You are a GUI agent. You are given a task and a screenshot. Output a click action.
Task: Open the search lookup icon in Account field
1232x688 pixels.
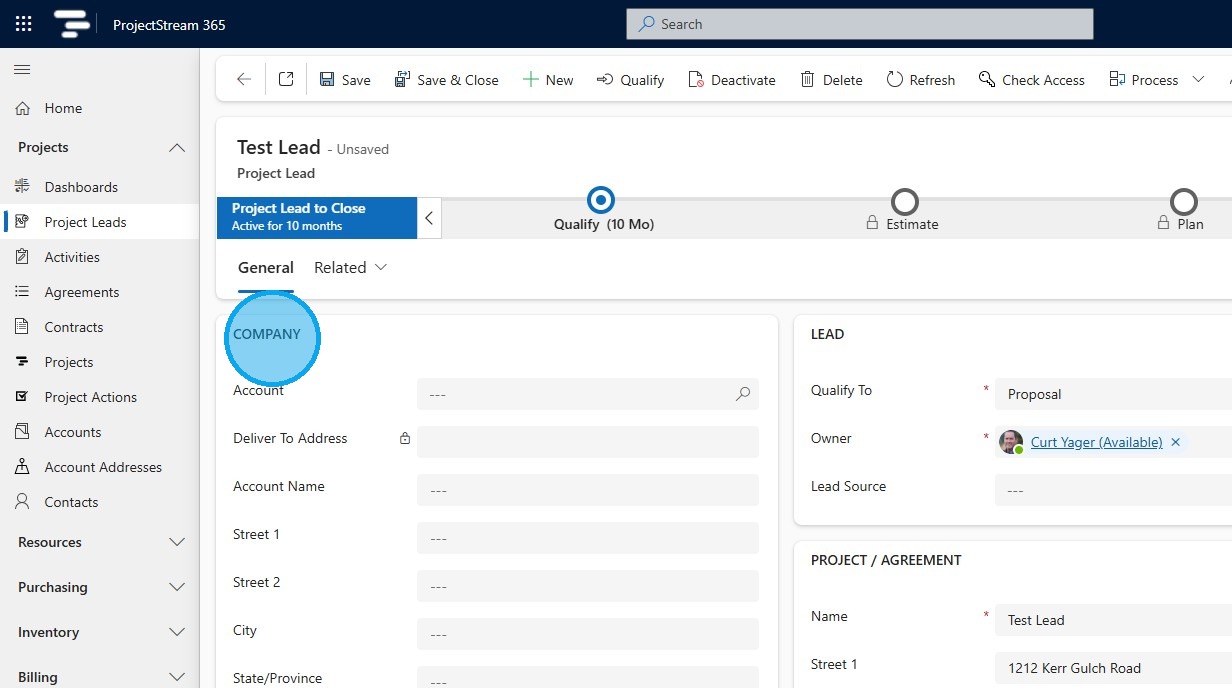(x=743, y=394)
